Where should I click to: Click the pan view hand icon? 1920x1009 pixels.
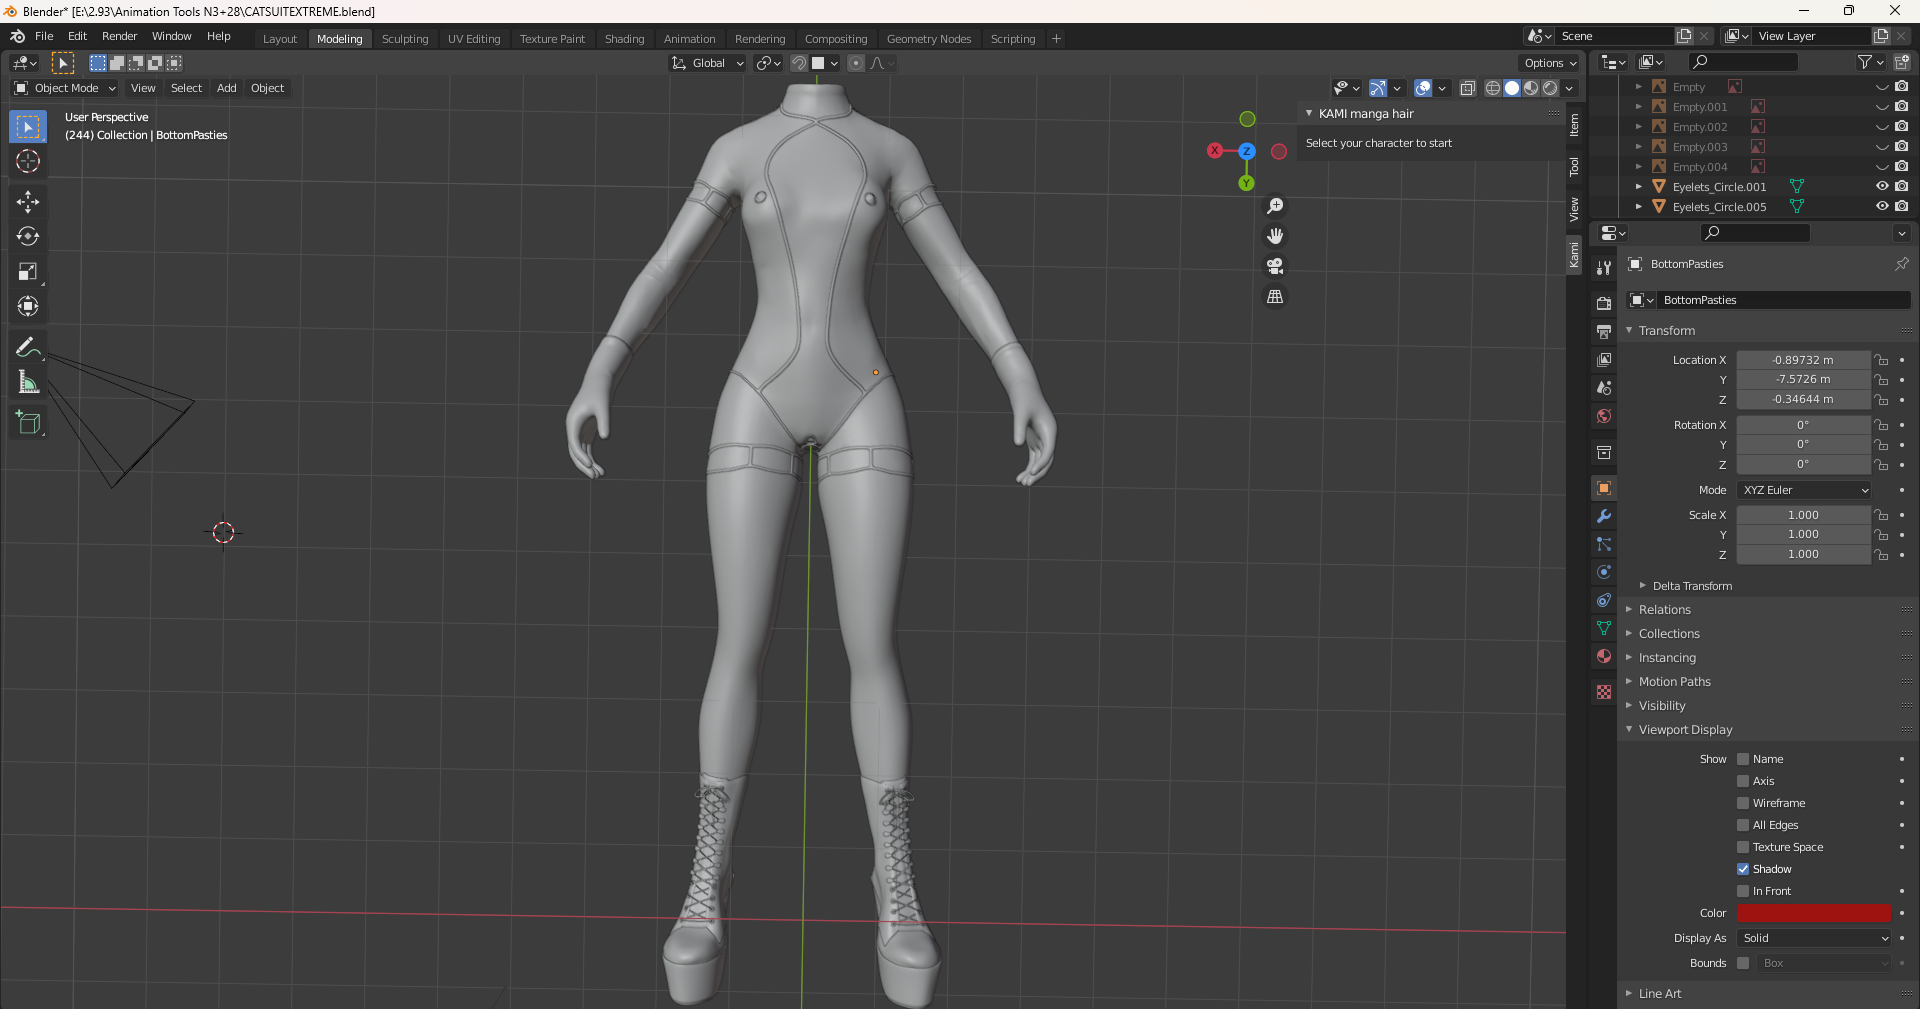coord(1275,236)
